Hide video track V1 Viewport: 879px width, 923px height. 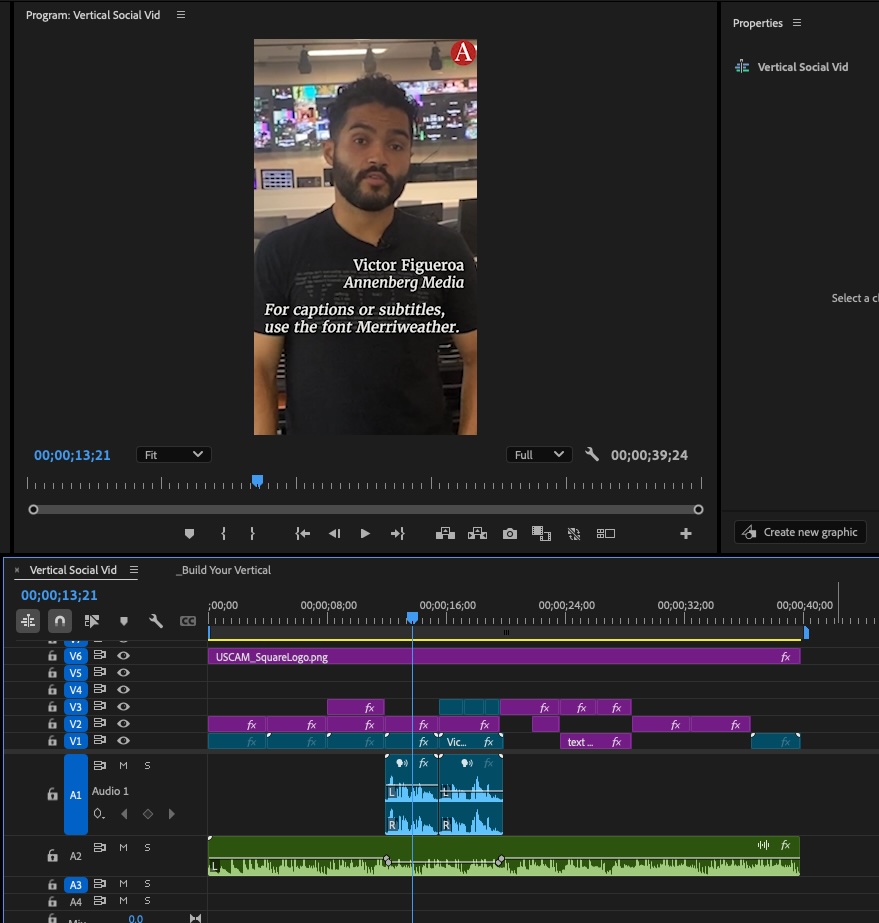click(x=123, y=741)
